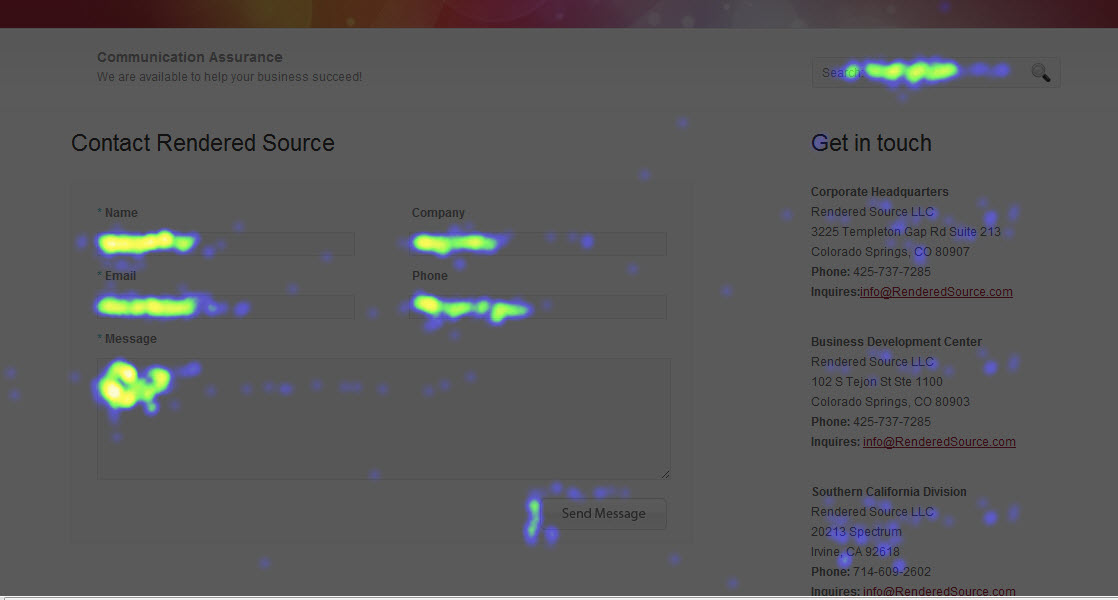Click the phone number 714-609-2602
Image resolution: width=1118 pixels, height=600 pixels.
(891, 571)
